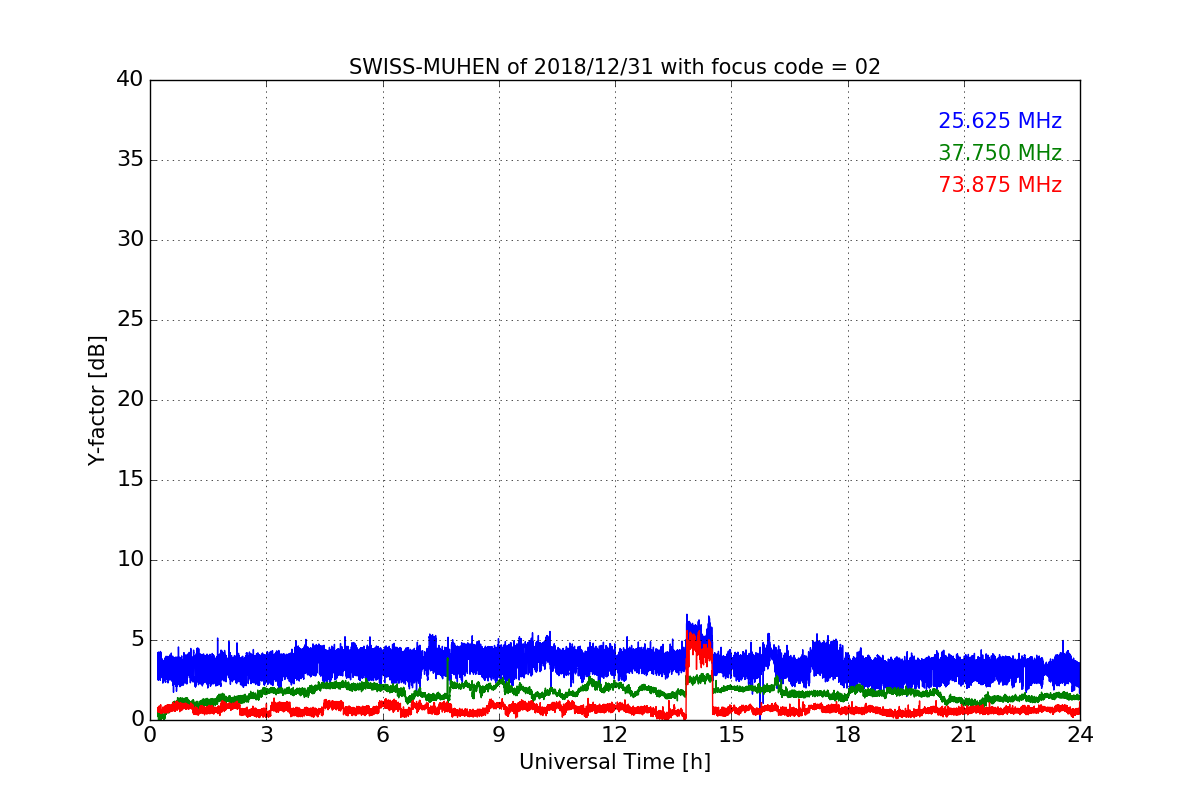Click the x-axis tick value 6

point(383,735)
